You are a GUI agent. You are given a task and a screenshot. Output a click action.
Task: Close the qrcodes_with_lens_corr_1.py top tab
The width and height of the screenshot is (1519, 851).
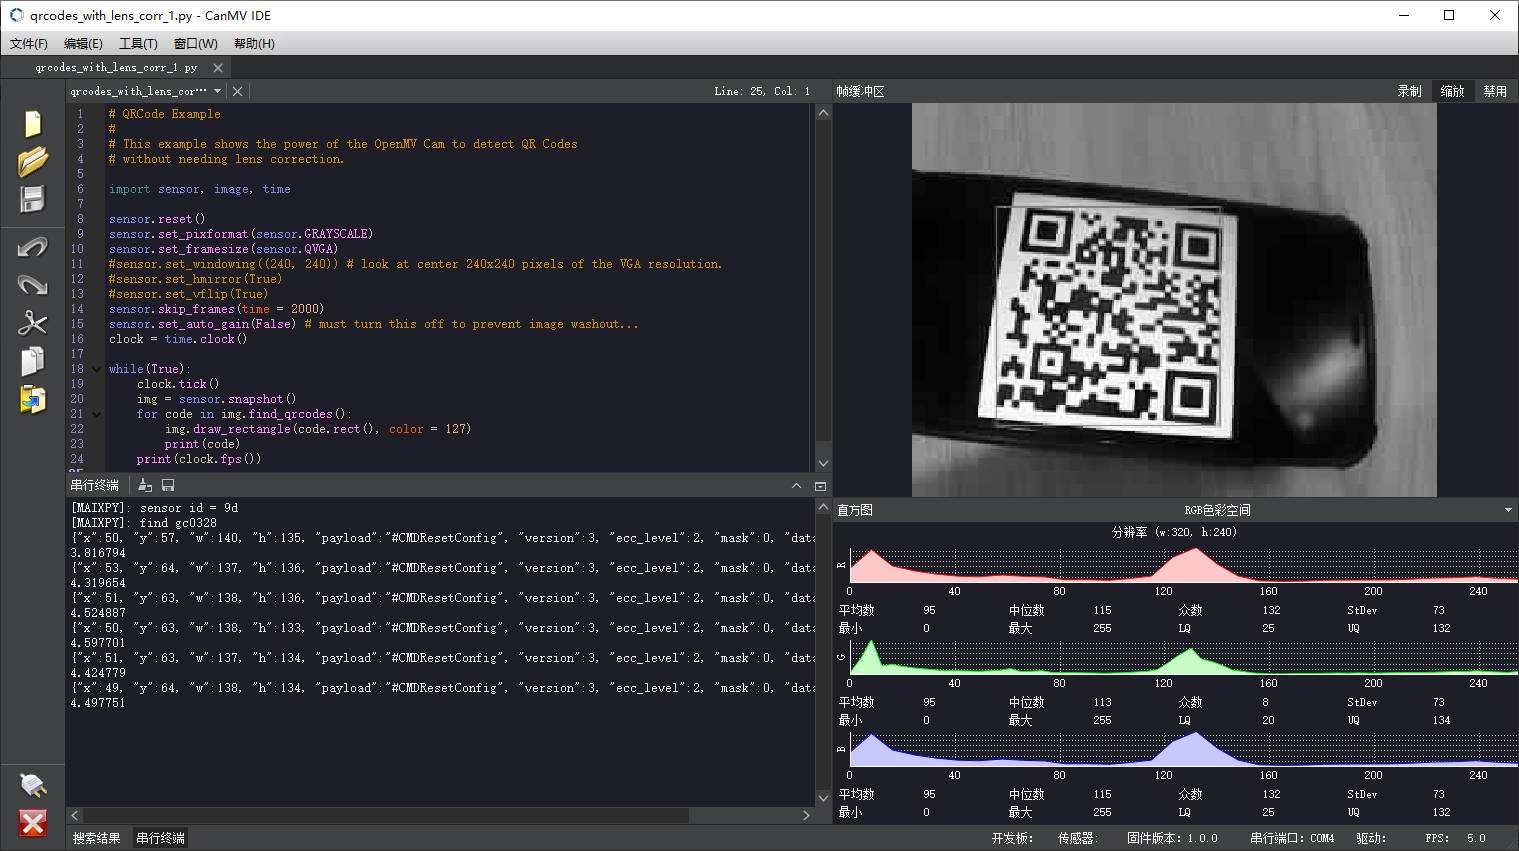pos(218,68)
